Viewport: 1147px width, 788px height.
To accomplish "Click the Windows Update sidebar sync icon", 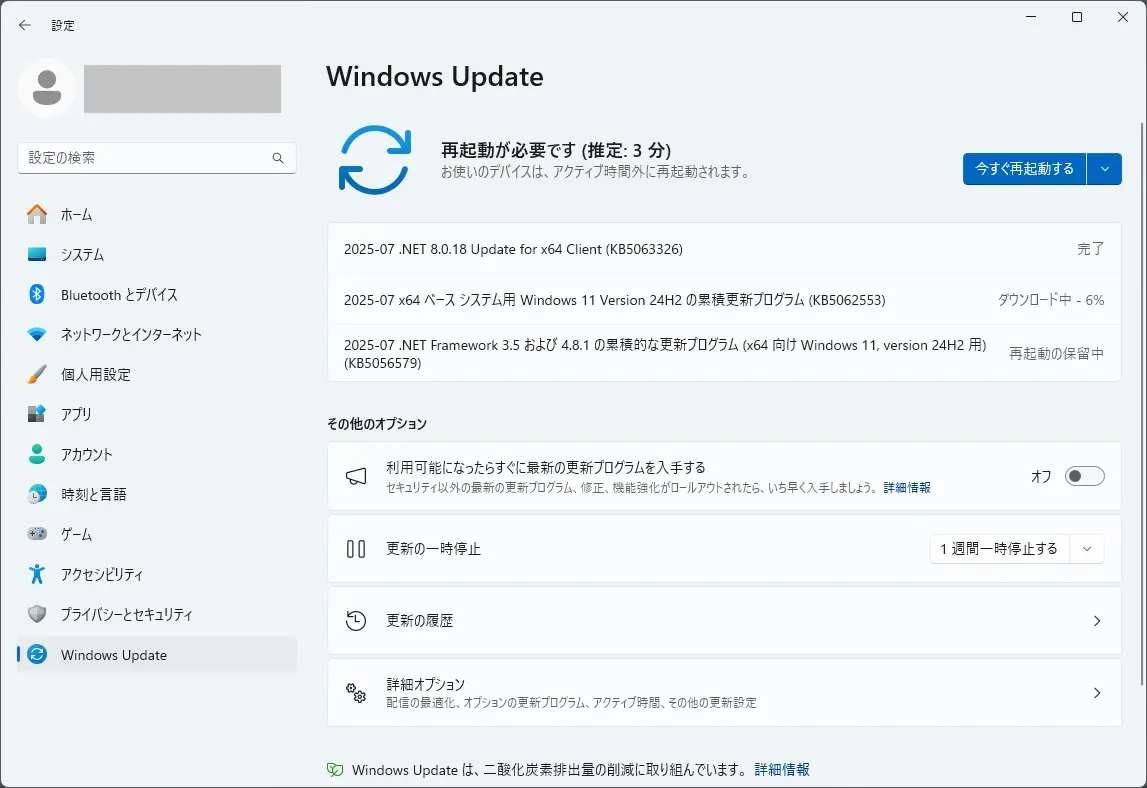I will (x=37, y=654).
